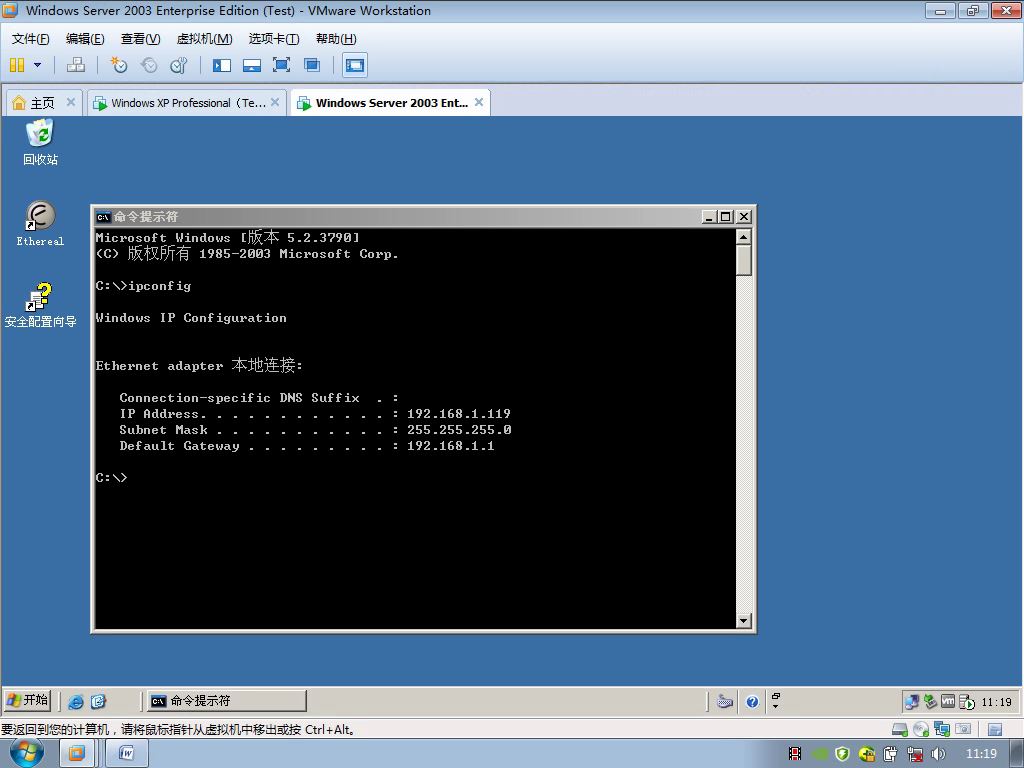Click the subnet mask 255.255.255.0 value

(459, 430)
